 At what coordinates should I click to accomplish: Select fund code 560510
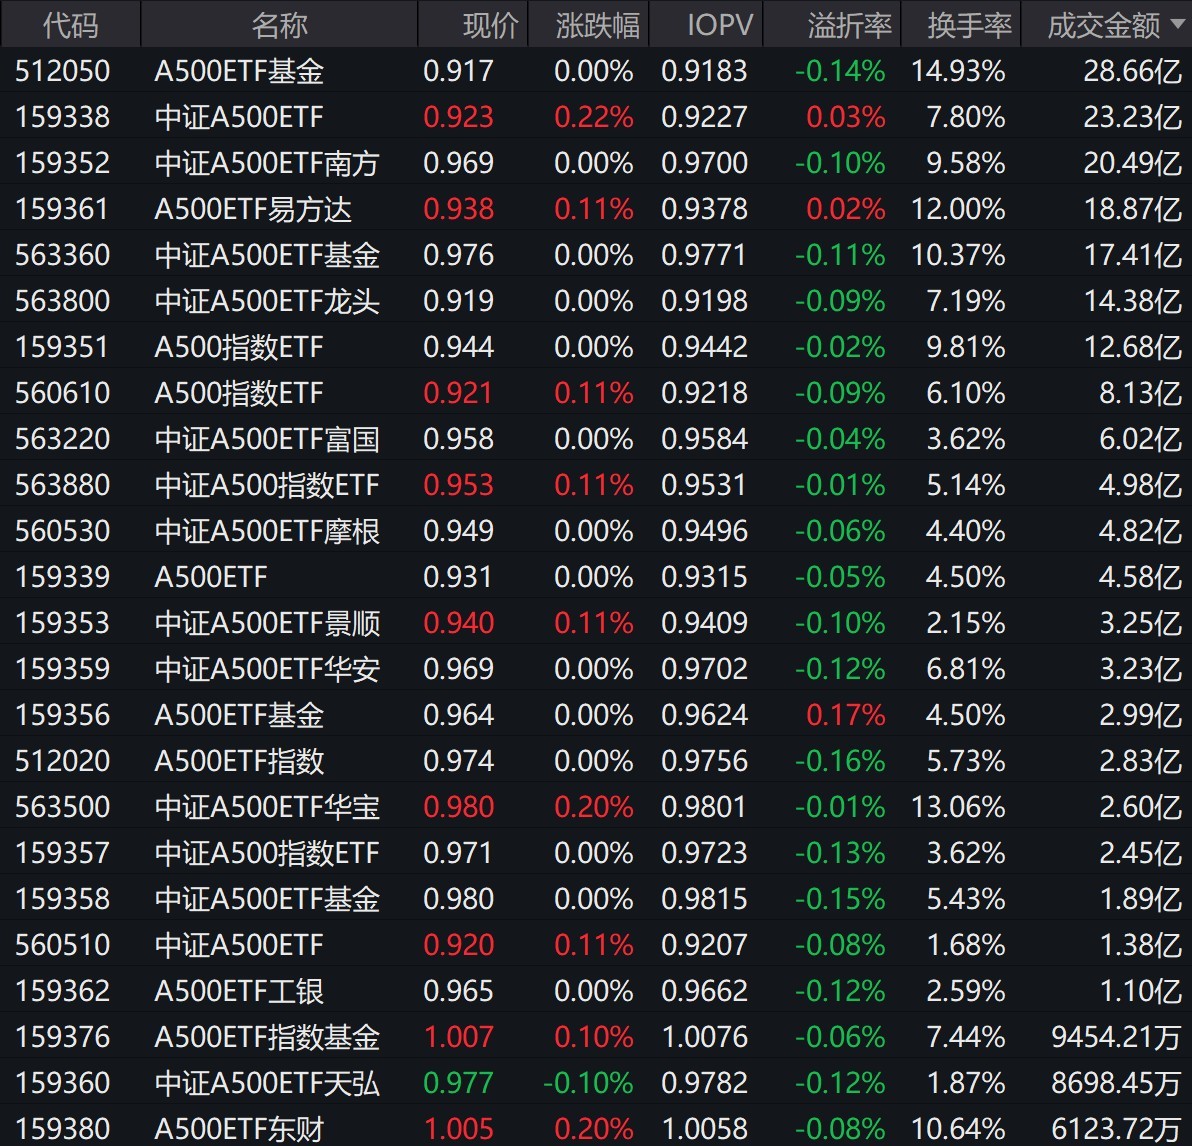point(62,945)
